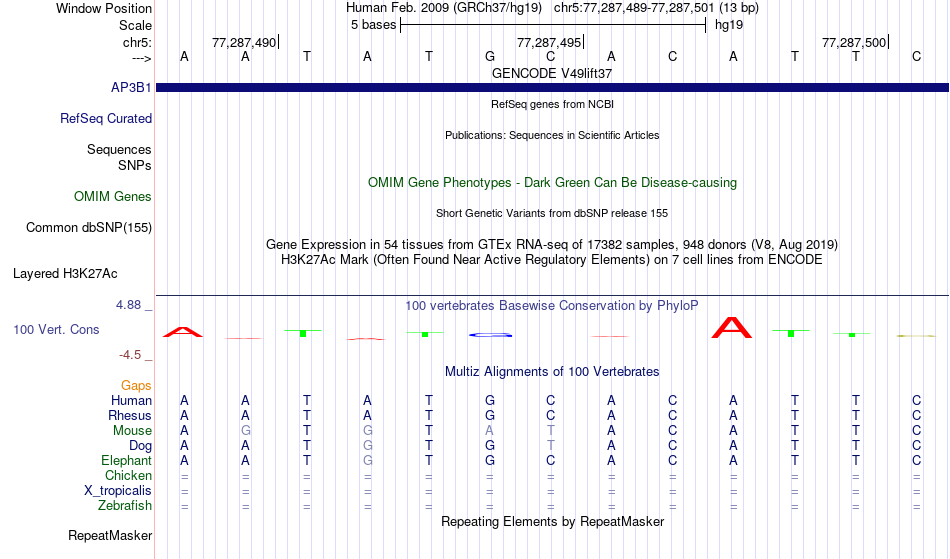Open Common dbSNP(155) track label
Screen dimensions: 950x559
[88, 227]
